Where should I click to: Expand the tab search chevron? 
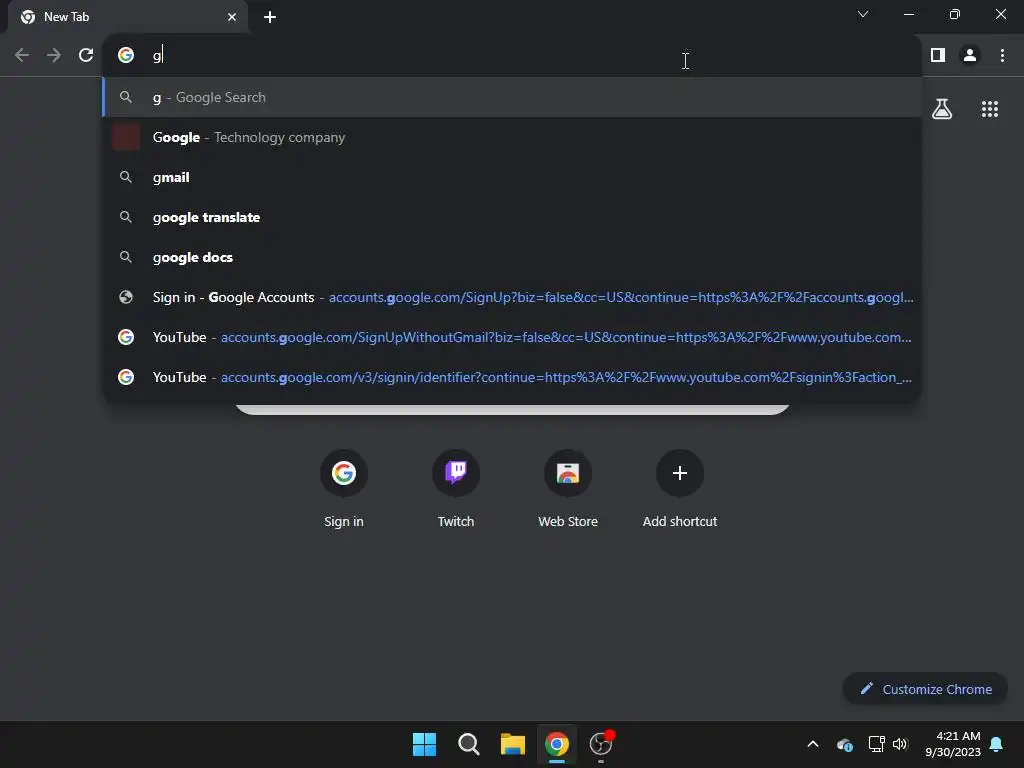(x=863, y=14)
